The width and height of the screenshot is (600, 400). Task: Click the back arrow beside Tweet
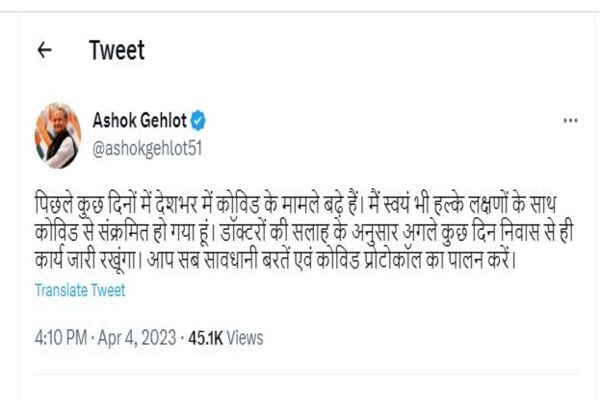click(43, 51)
